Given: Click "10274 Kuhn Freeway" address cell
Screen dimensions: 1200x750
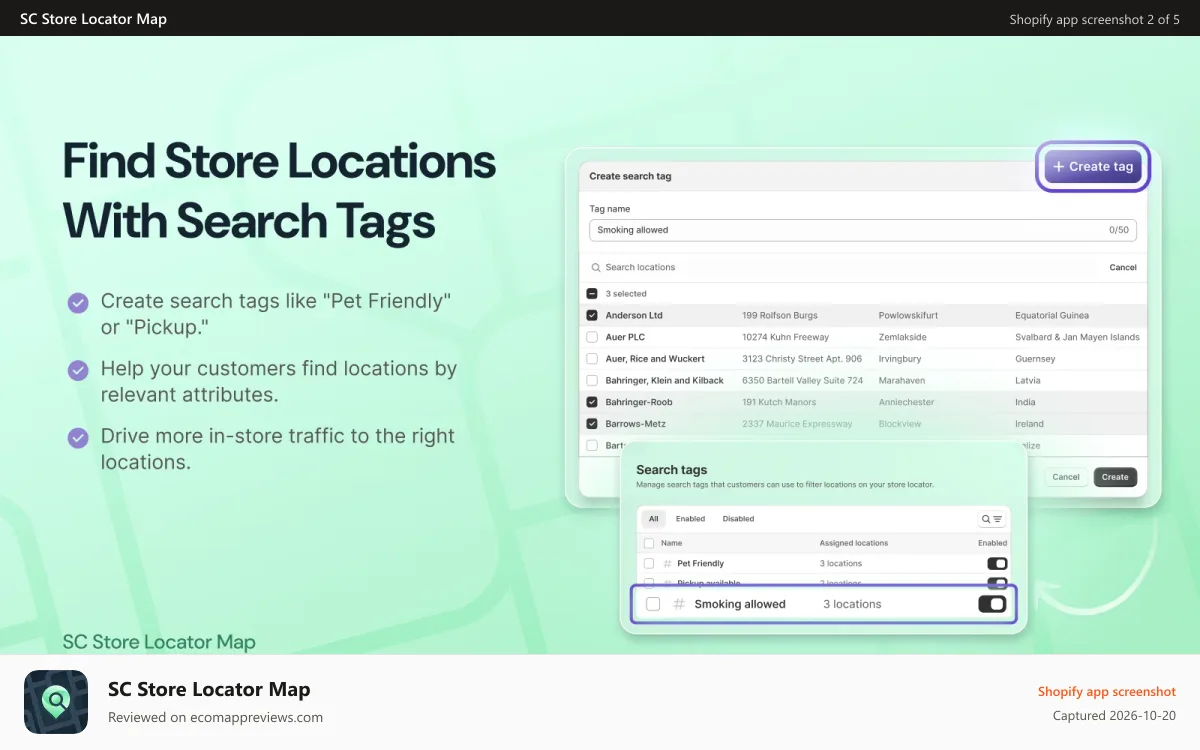Looking at the screenshot, I should (x=785, y=337).
